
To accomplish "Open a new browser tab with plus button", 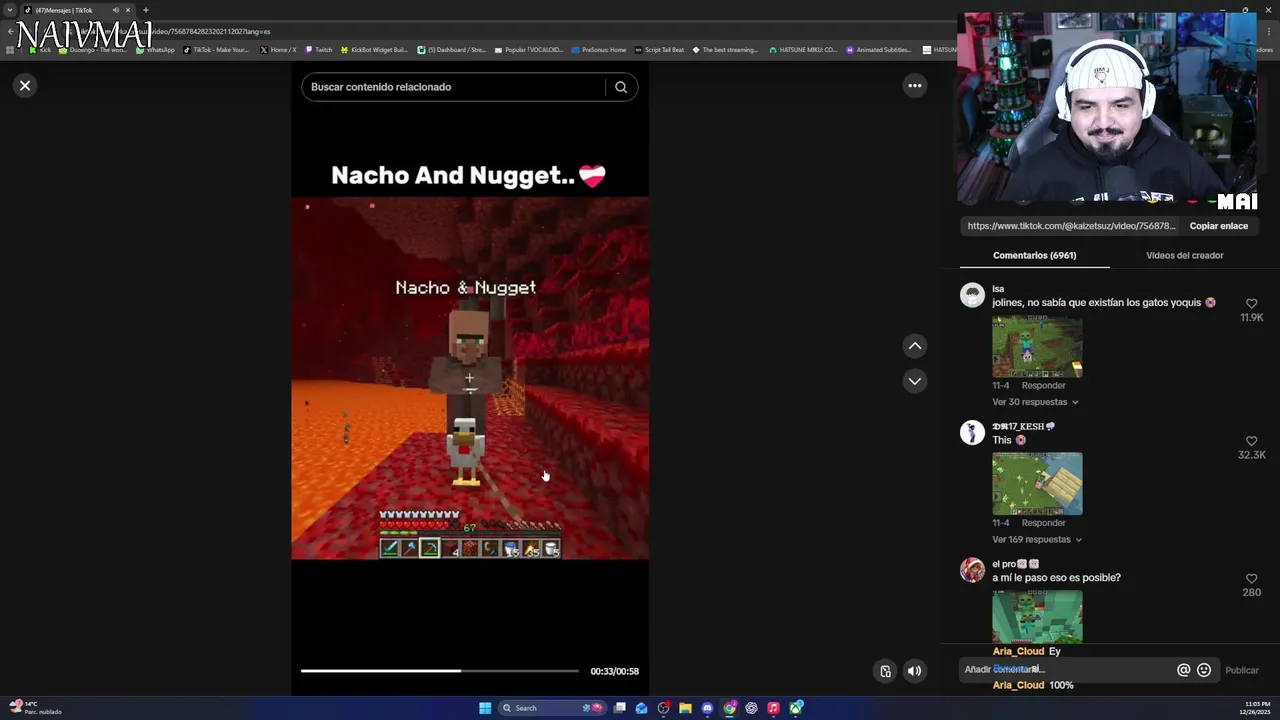I will [145, 10].
